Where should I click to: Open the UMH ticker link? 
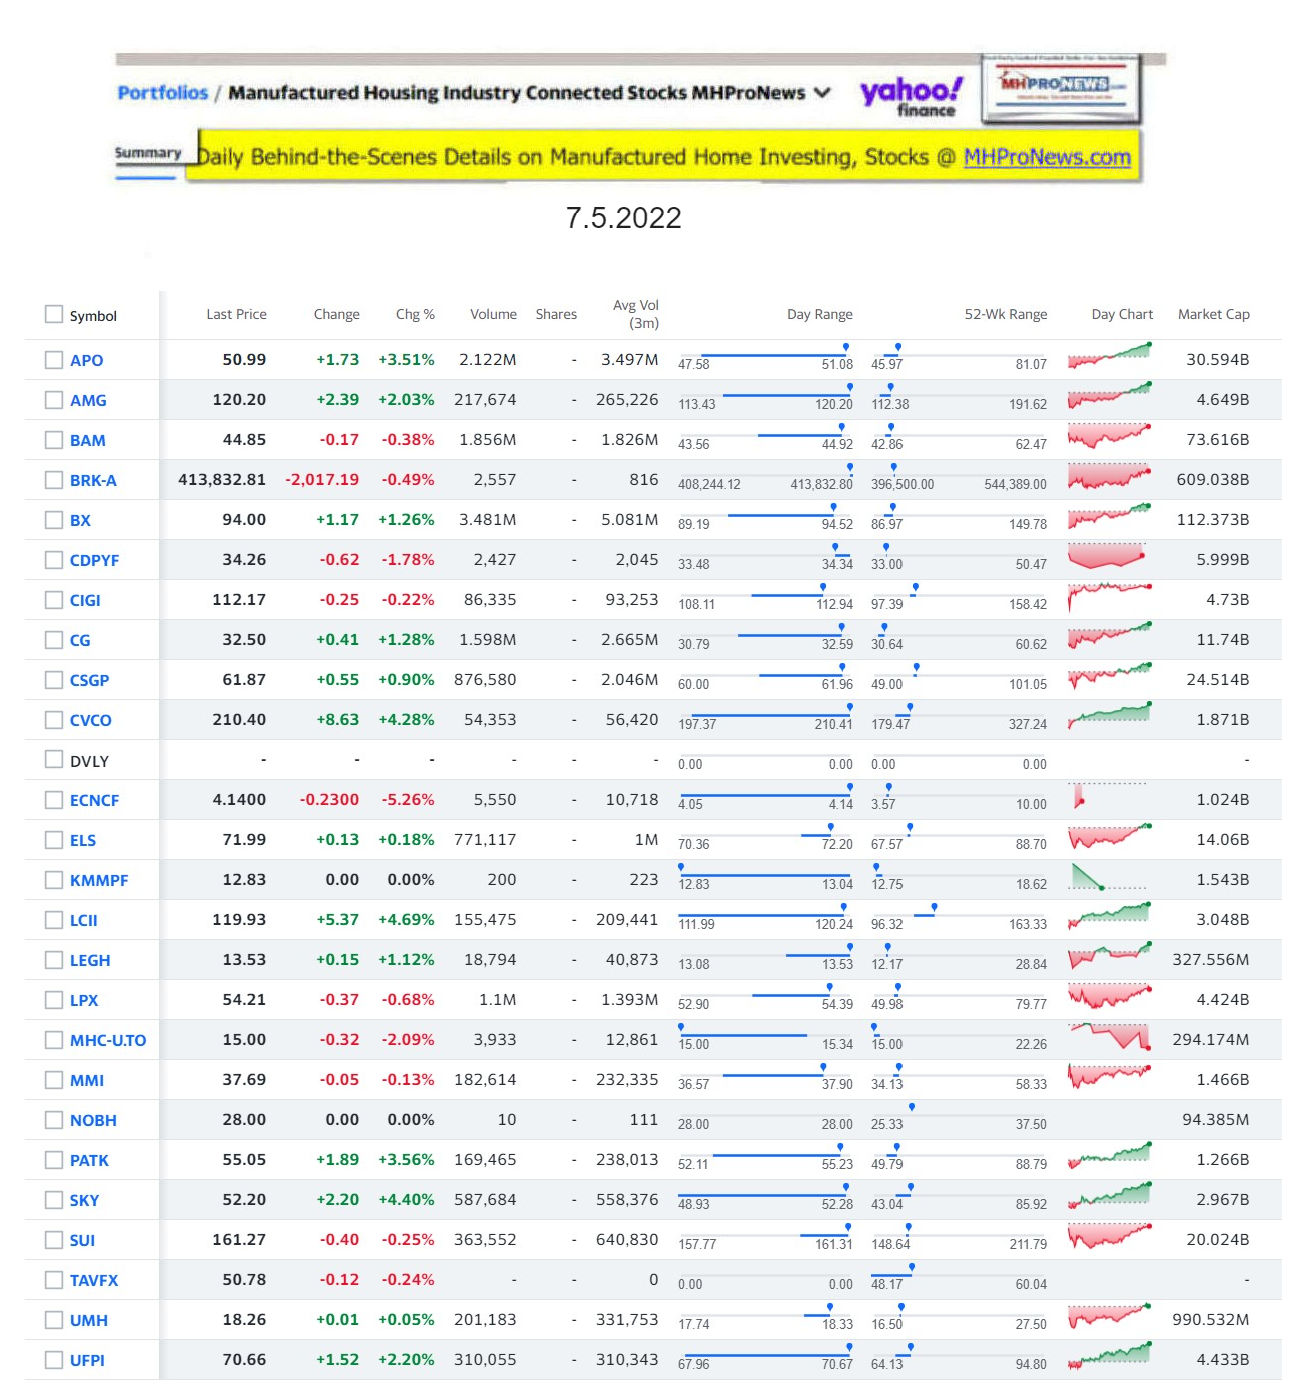tap(89, 1320)
